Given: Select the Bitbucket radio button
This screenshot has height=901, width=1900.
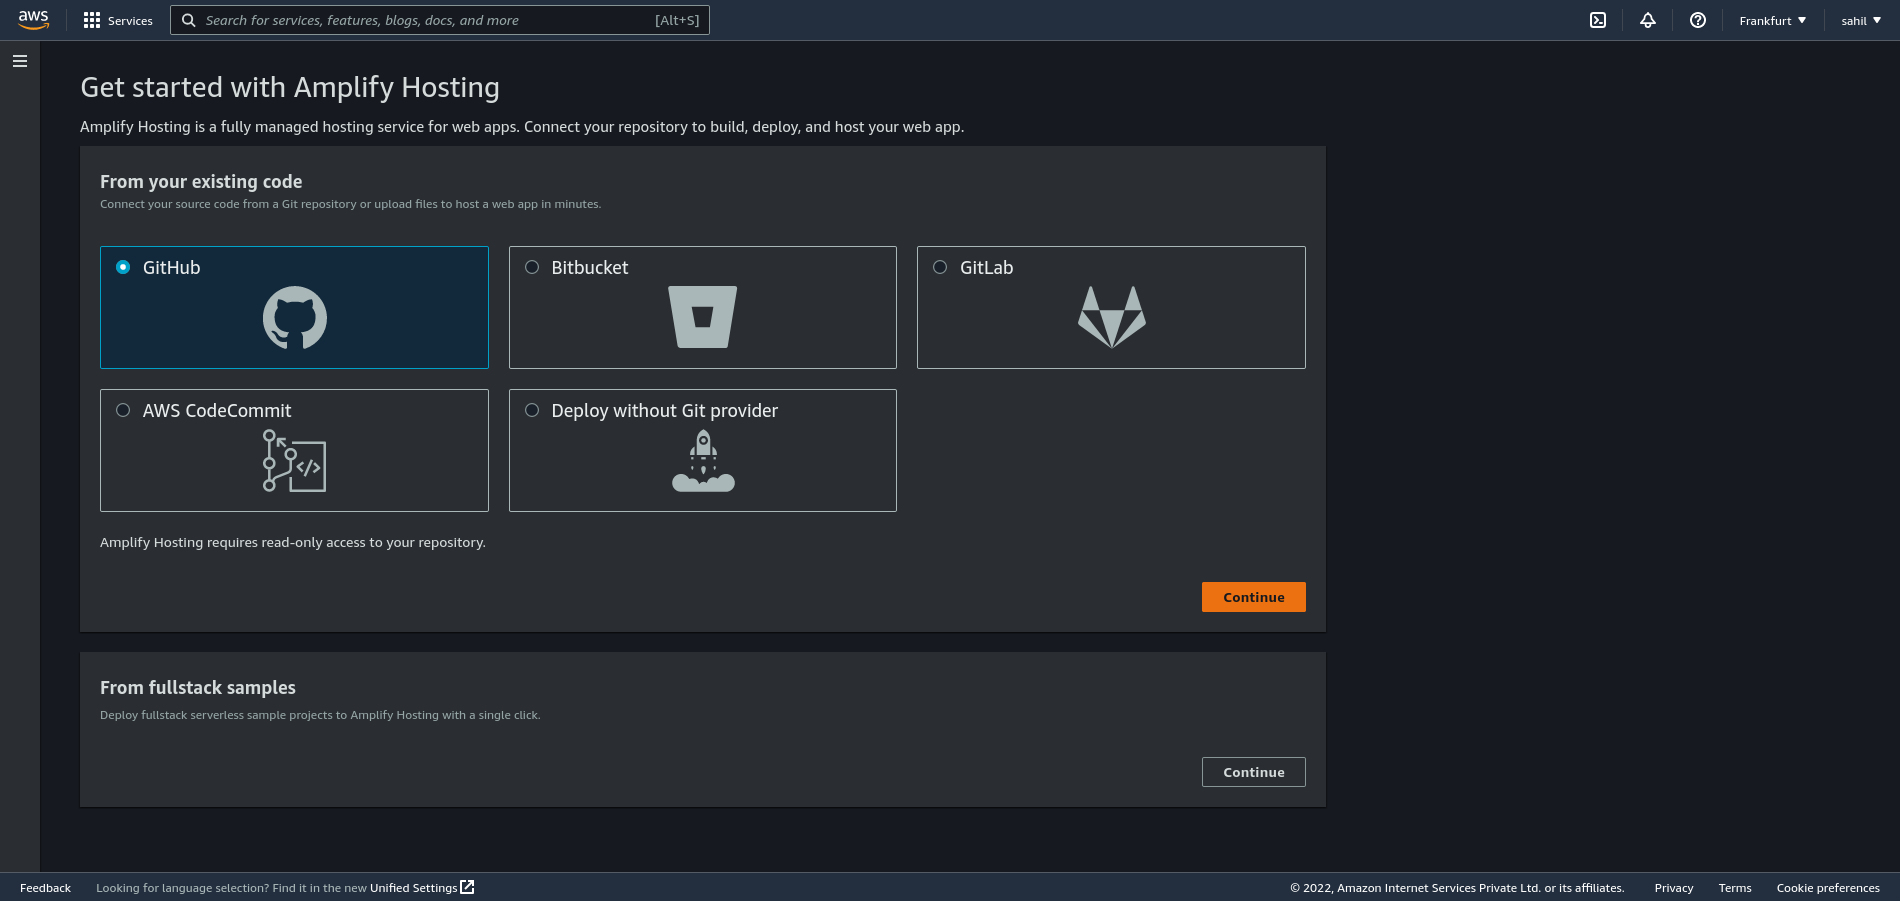Looking at the screenshot, I should [x=532, y=267].
